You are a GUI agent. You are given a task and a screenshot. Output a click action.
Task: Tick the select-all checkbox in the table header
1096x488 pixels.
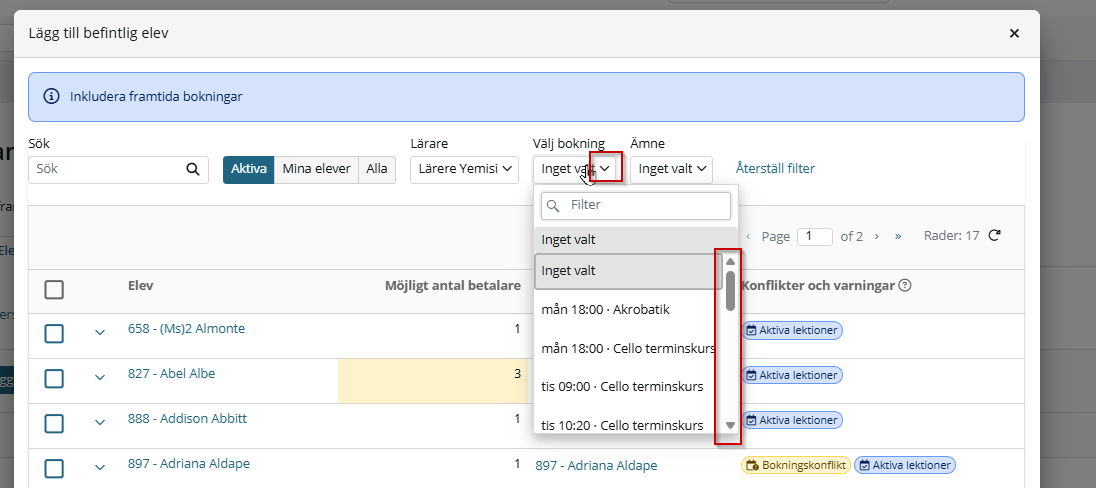coord(54,289)
